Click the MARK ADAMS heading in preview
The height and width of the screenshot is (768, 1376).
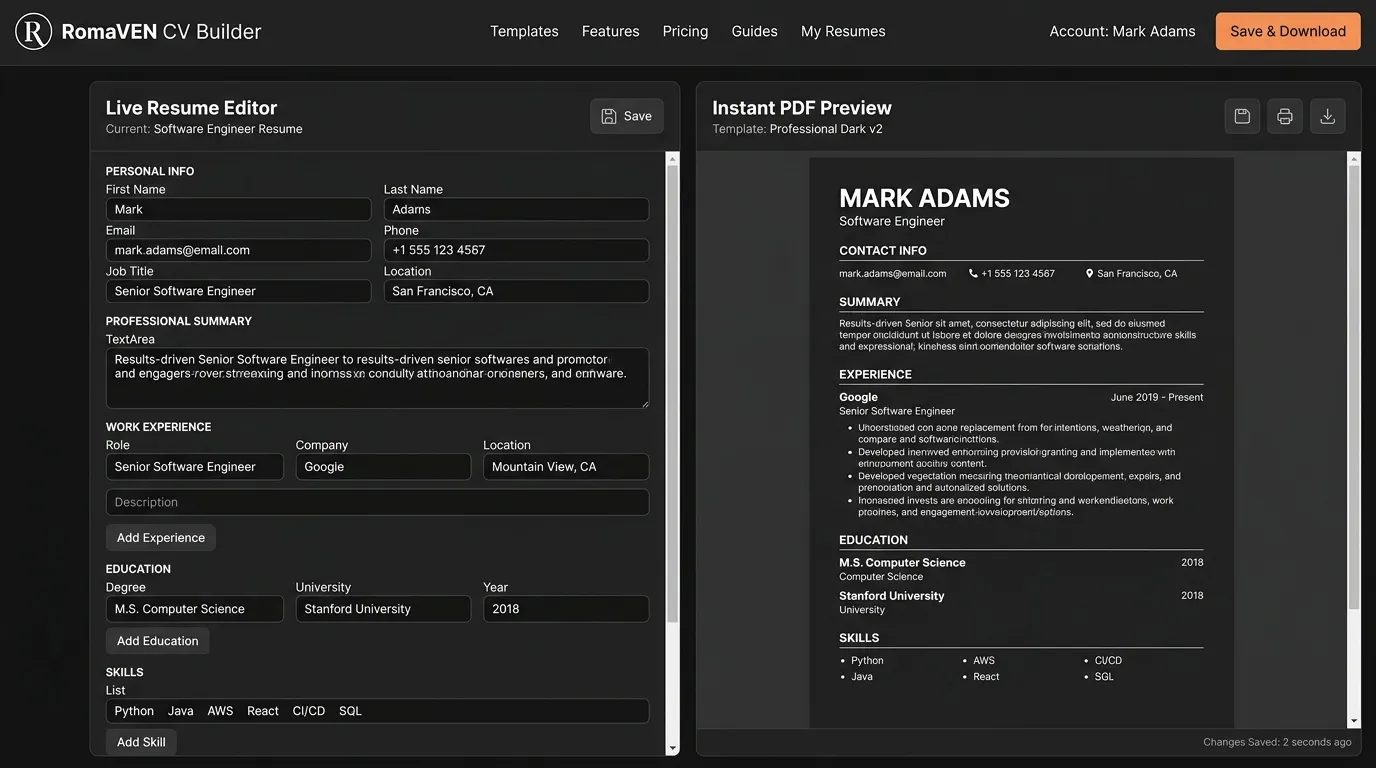click(x=924, y=198)
